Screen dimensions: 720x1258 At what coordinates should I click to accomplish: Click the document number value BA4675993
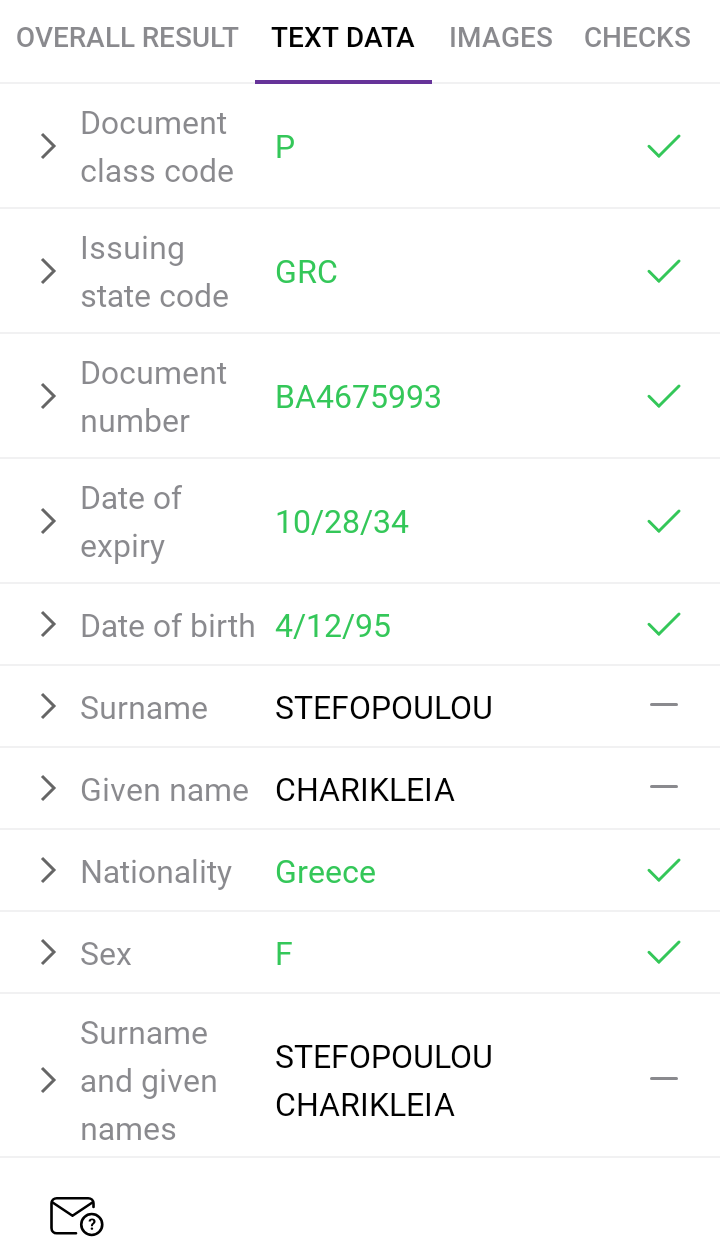(358, 397)
